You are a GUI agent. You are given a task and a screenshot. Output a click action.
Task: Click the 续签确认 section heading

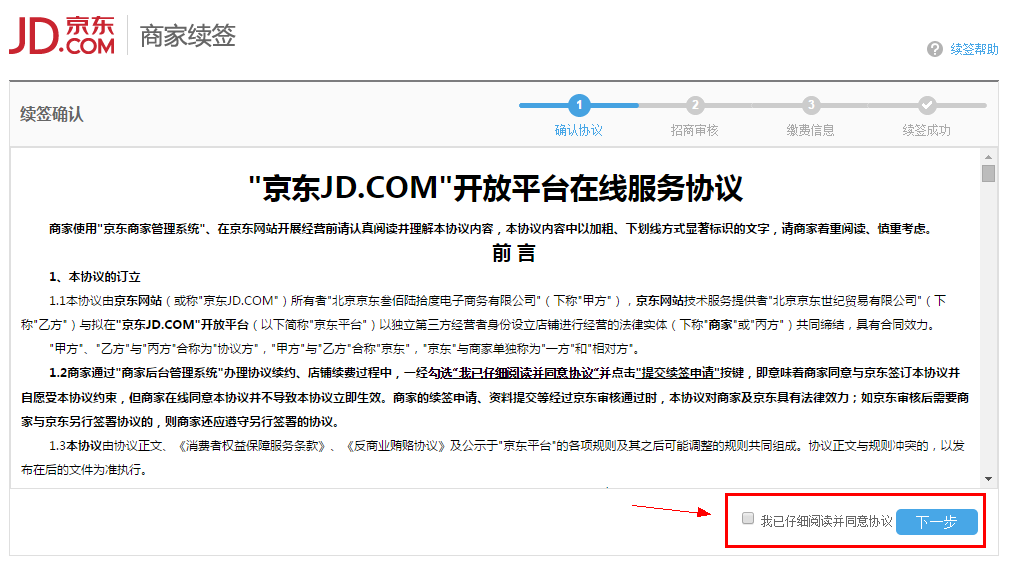point(52,114)
